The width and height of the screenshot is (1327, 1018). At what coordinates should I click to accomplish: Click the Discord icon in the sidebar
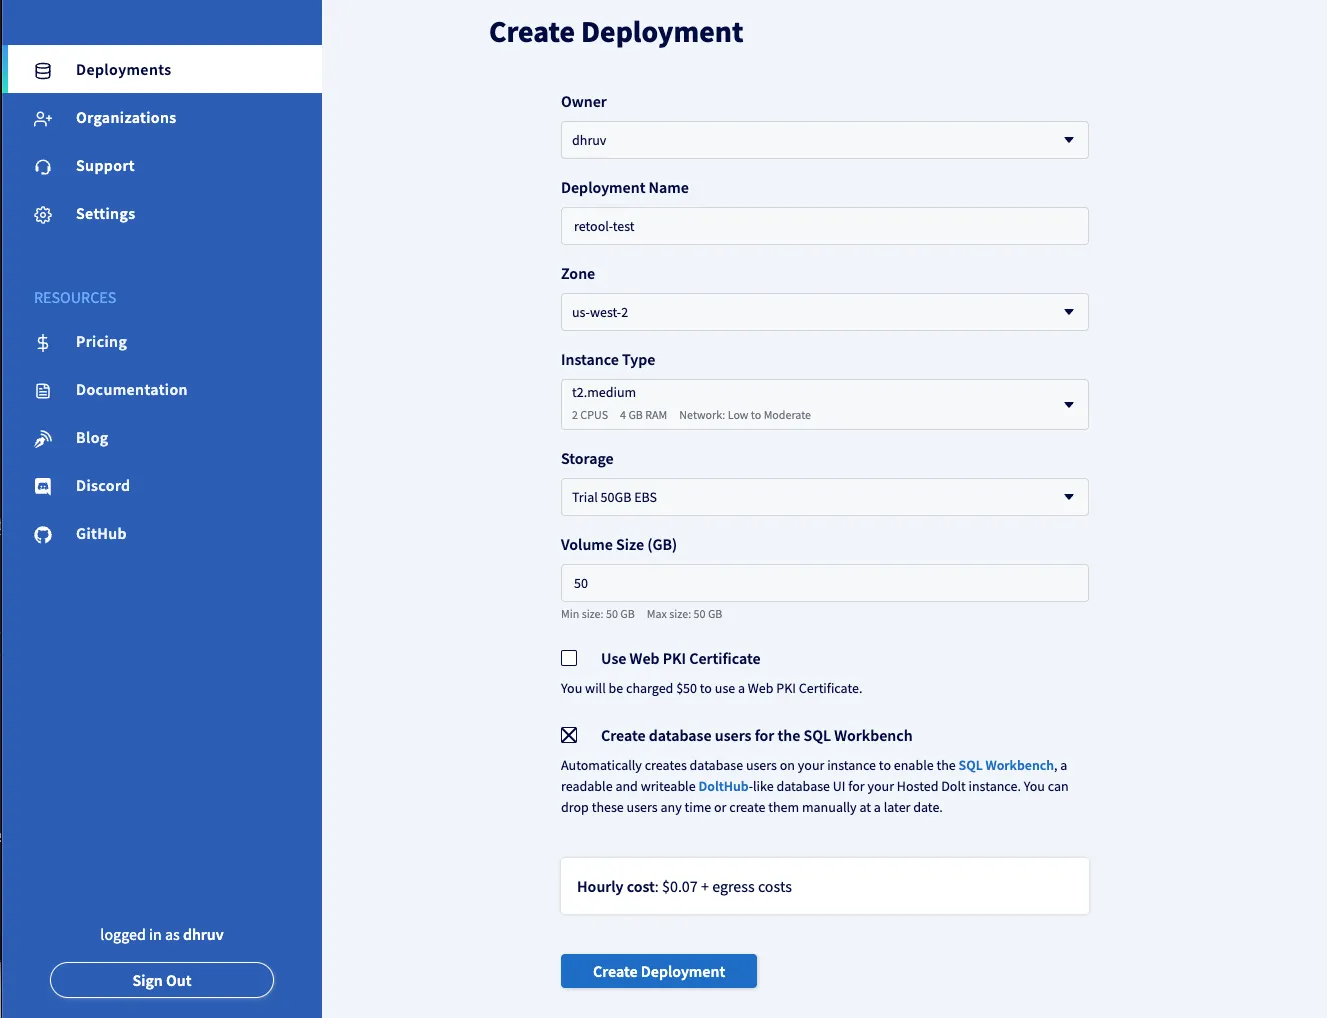point(42,486)
